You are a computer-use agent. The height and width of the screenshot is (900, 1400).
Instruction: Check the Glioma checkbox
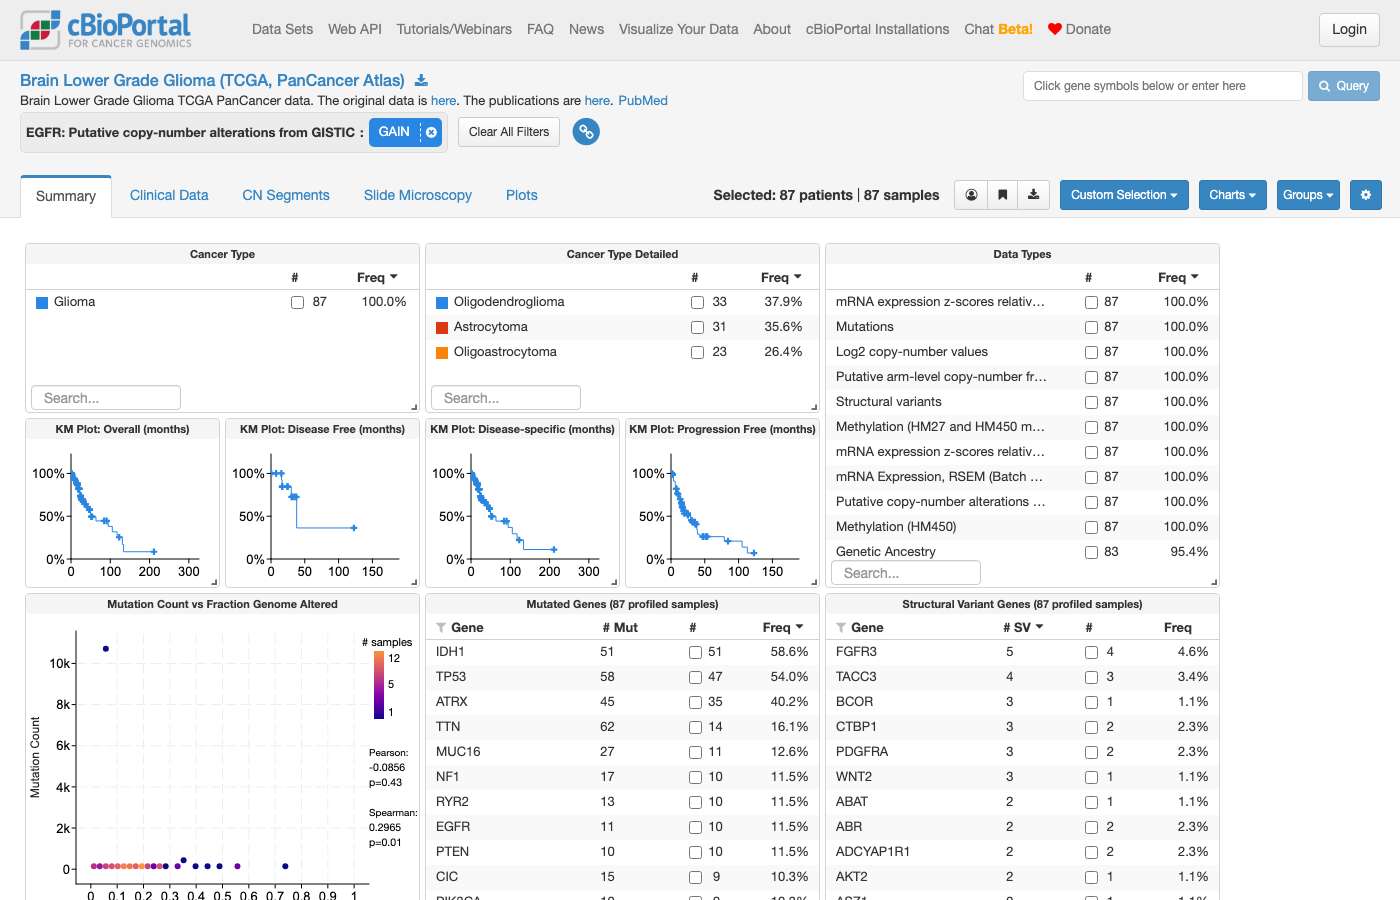pos(297,302)
